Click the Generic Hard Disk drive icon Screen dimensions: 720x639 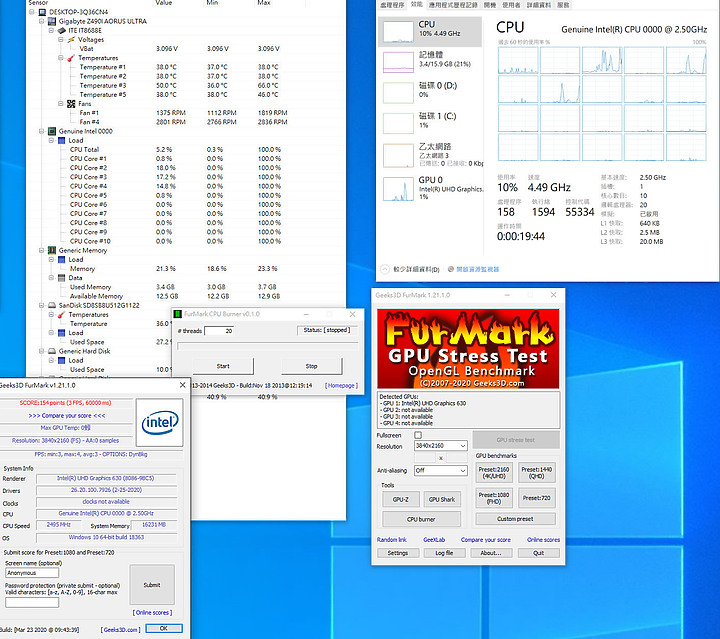[52, 351]
